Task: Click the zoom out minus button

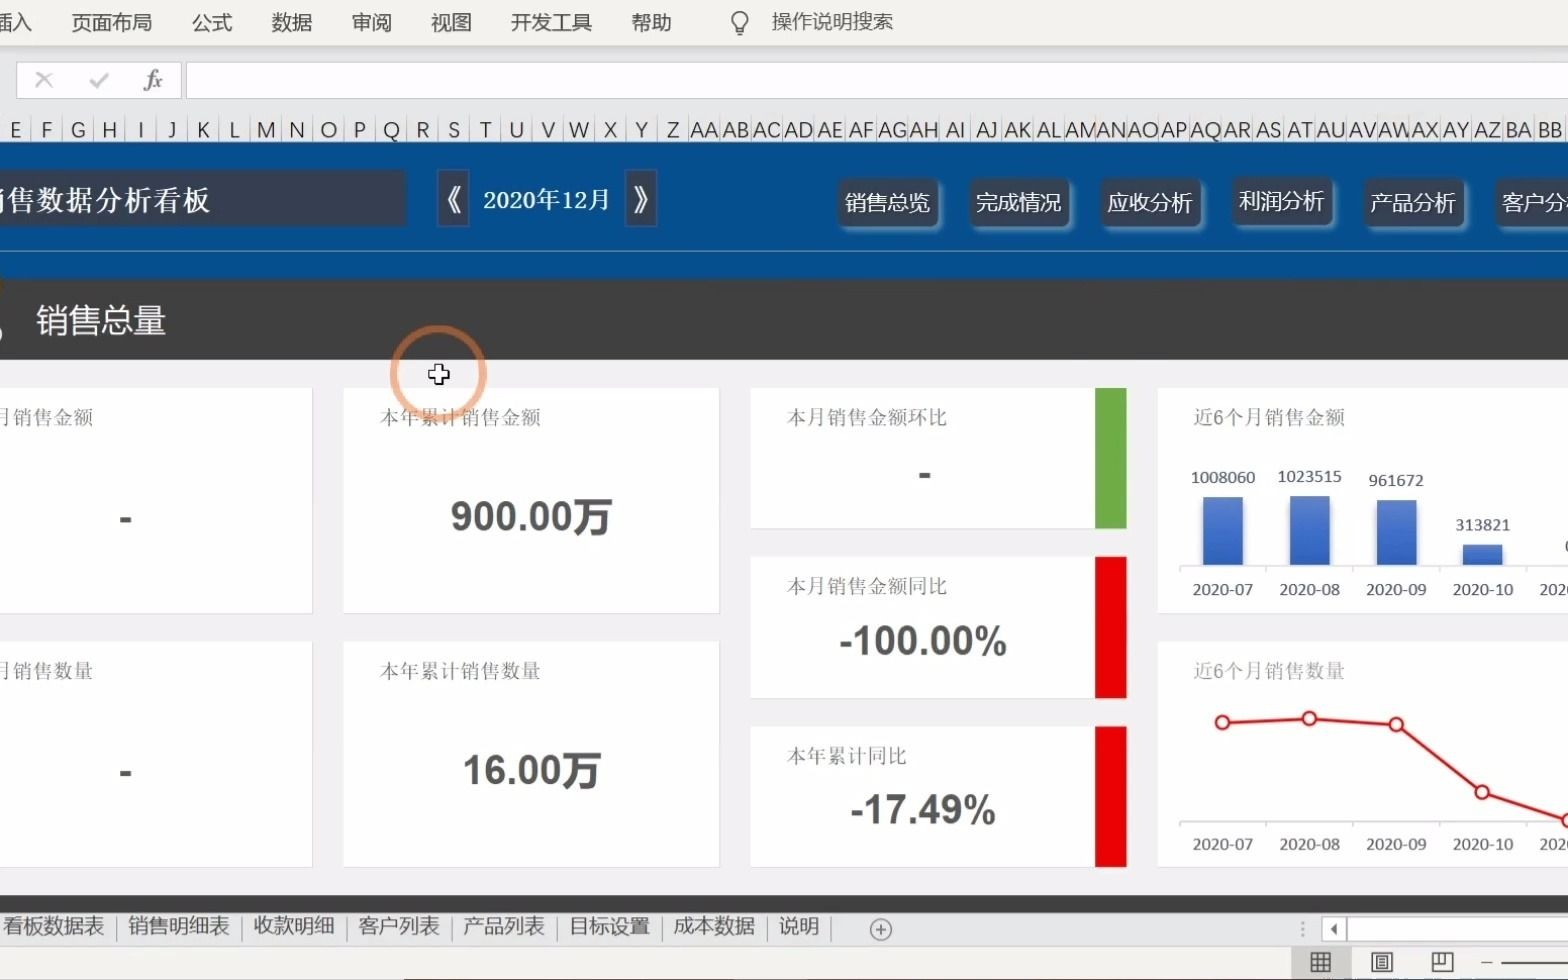Action: [1487, 962]
